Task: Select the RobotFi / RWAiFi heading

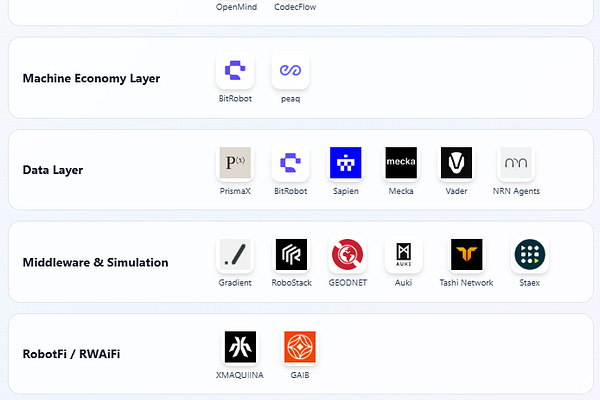Action: pos(71,354)
